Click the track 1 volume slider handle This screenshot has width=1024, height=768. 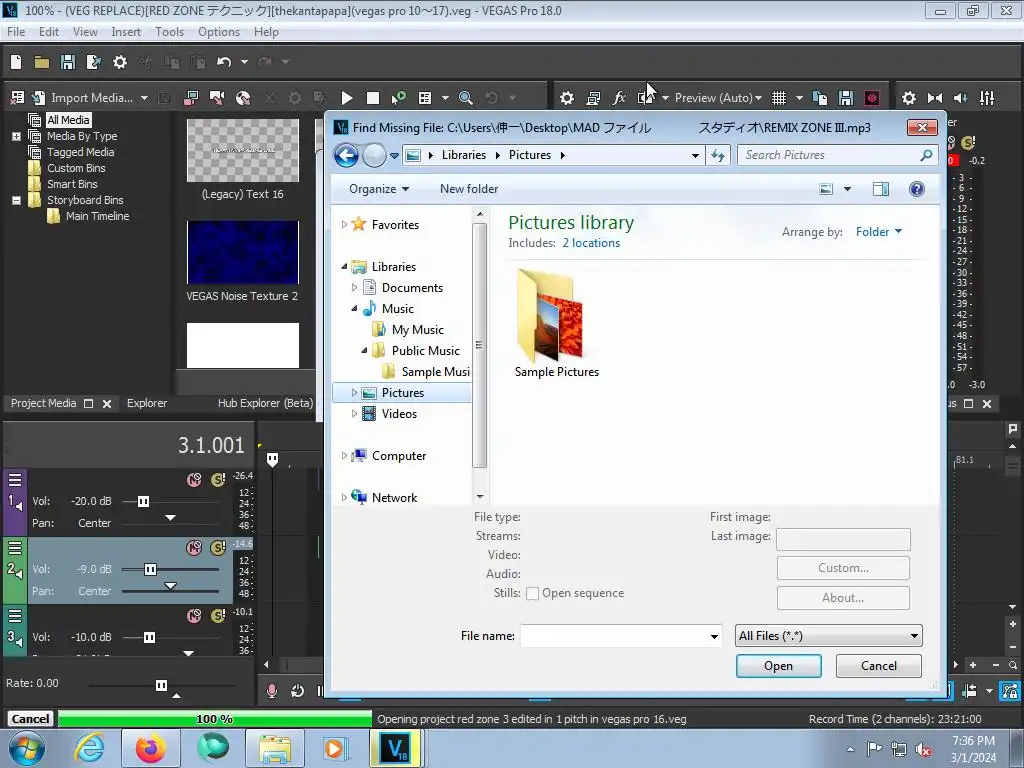(x=144, y=502)
